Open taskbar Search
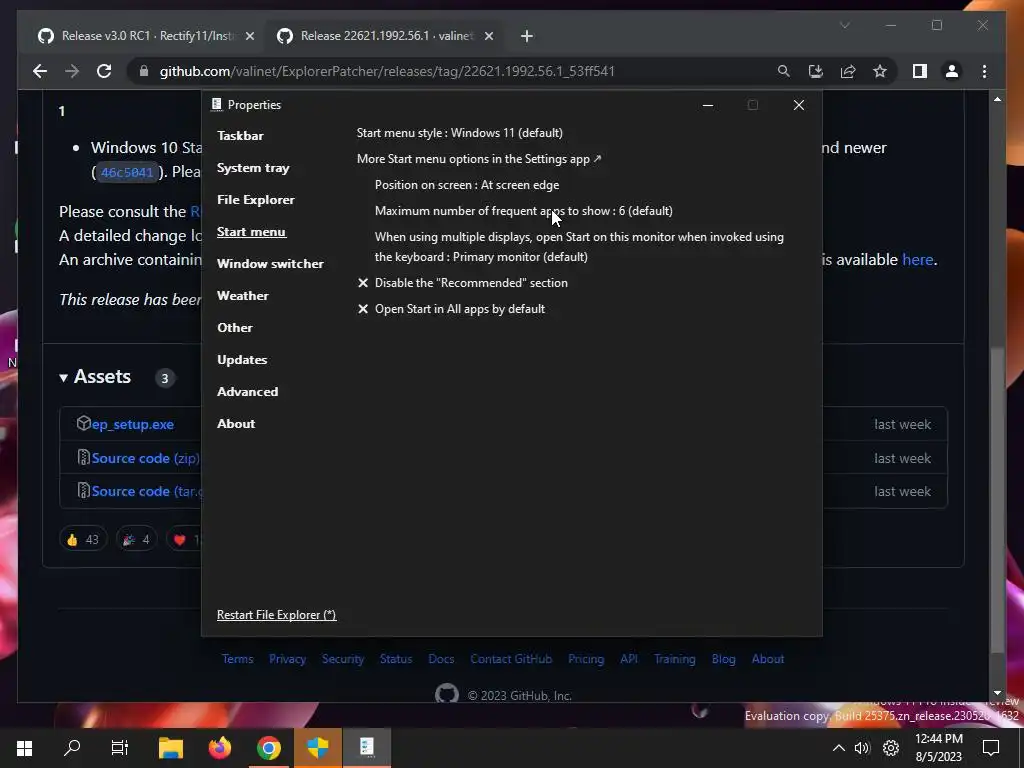Screen dimensions: 1024x768 click(72, 748)
